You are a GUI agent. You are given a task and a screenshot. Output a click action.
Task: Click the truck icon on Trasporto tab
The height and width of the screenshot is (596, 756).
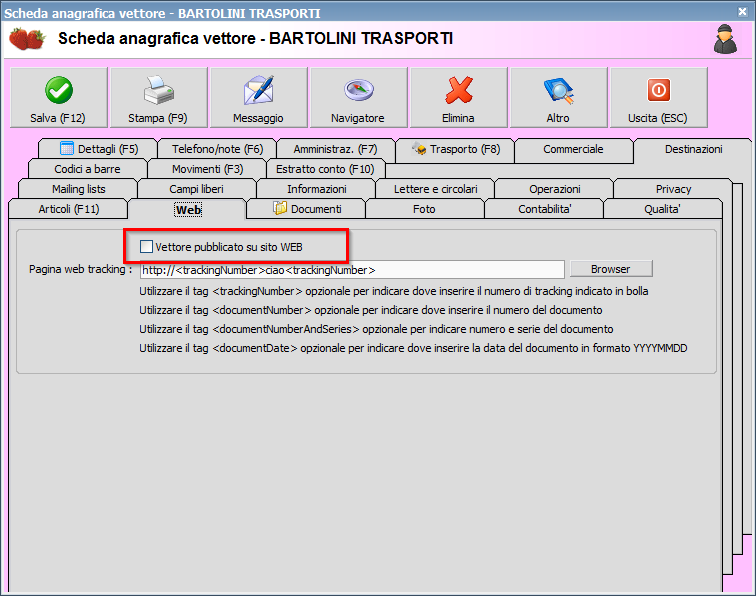pyautogui.click(x=419, y=149)
